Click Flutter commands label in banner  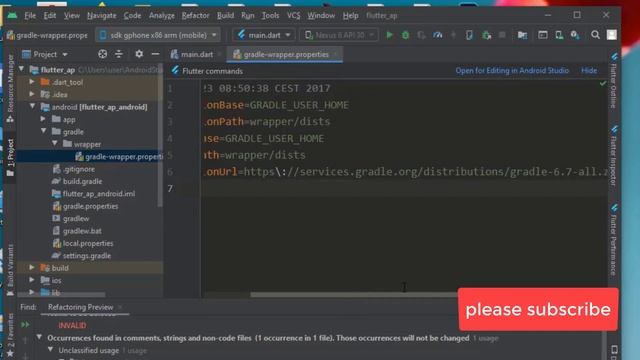(212, 71)
